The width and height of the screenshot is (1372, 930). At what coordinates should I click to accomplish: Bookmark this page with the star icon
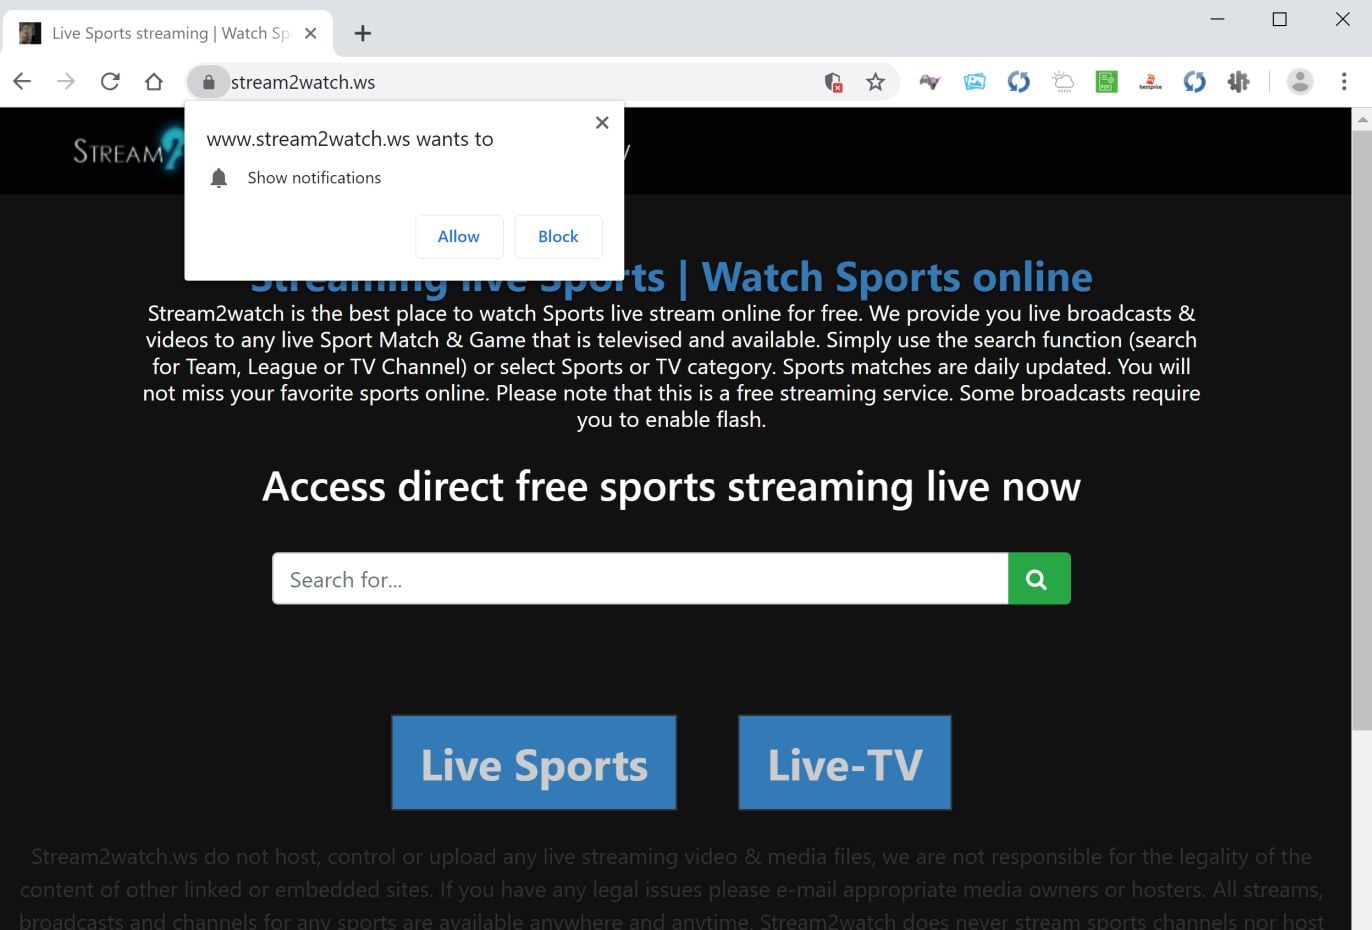tap(876, 82)
